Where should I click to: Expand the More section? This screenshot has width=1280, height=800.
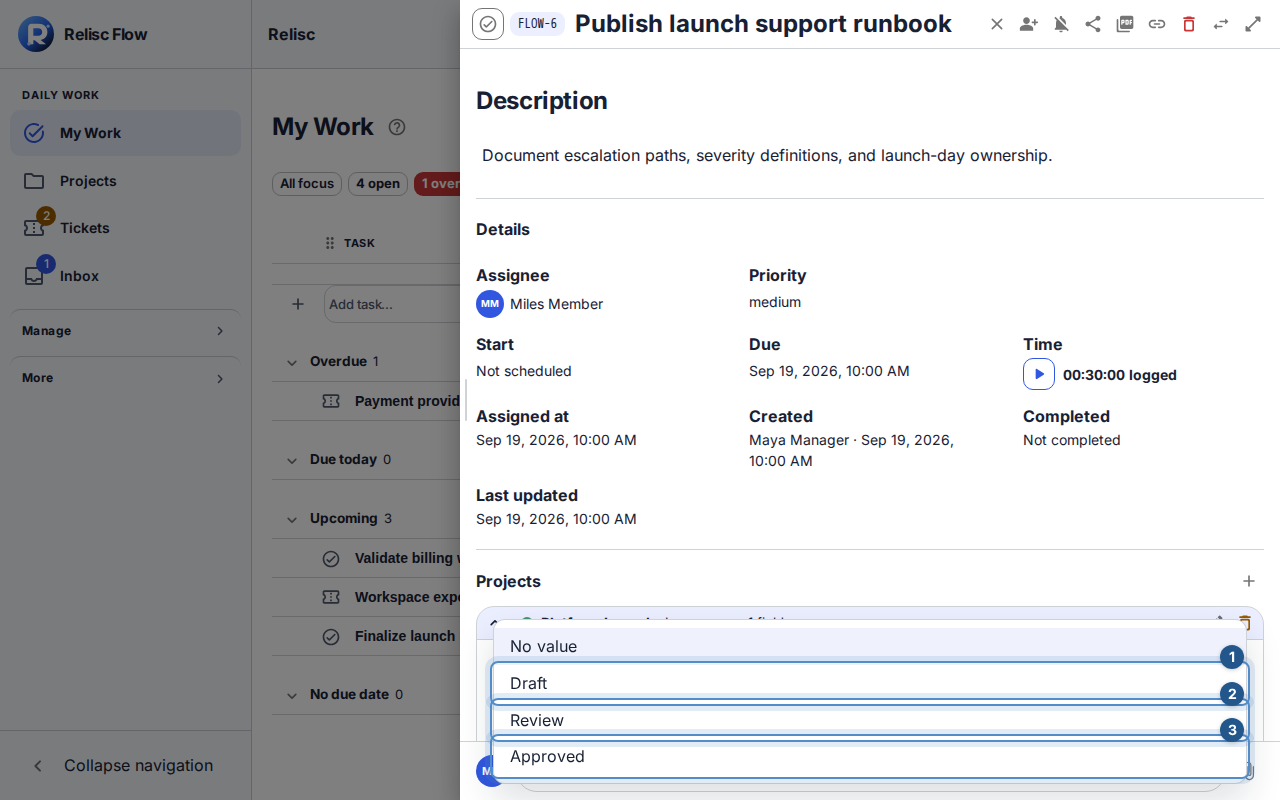125,378
